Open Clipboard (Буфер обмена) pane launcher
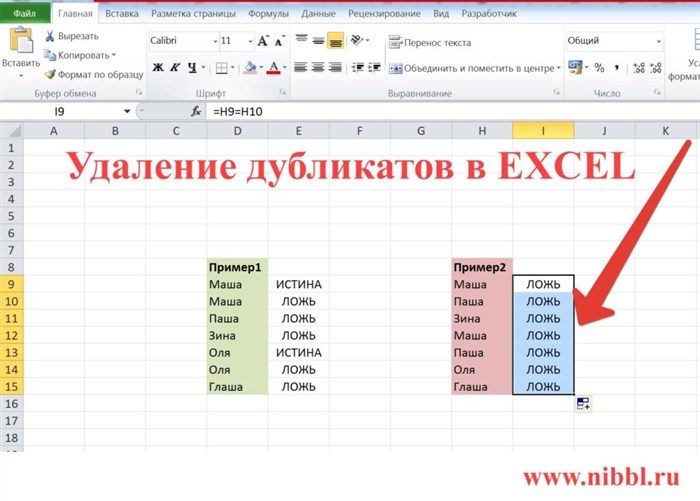This screenshot has height=501, width=700. tap(139, 92)
